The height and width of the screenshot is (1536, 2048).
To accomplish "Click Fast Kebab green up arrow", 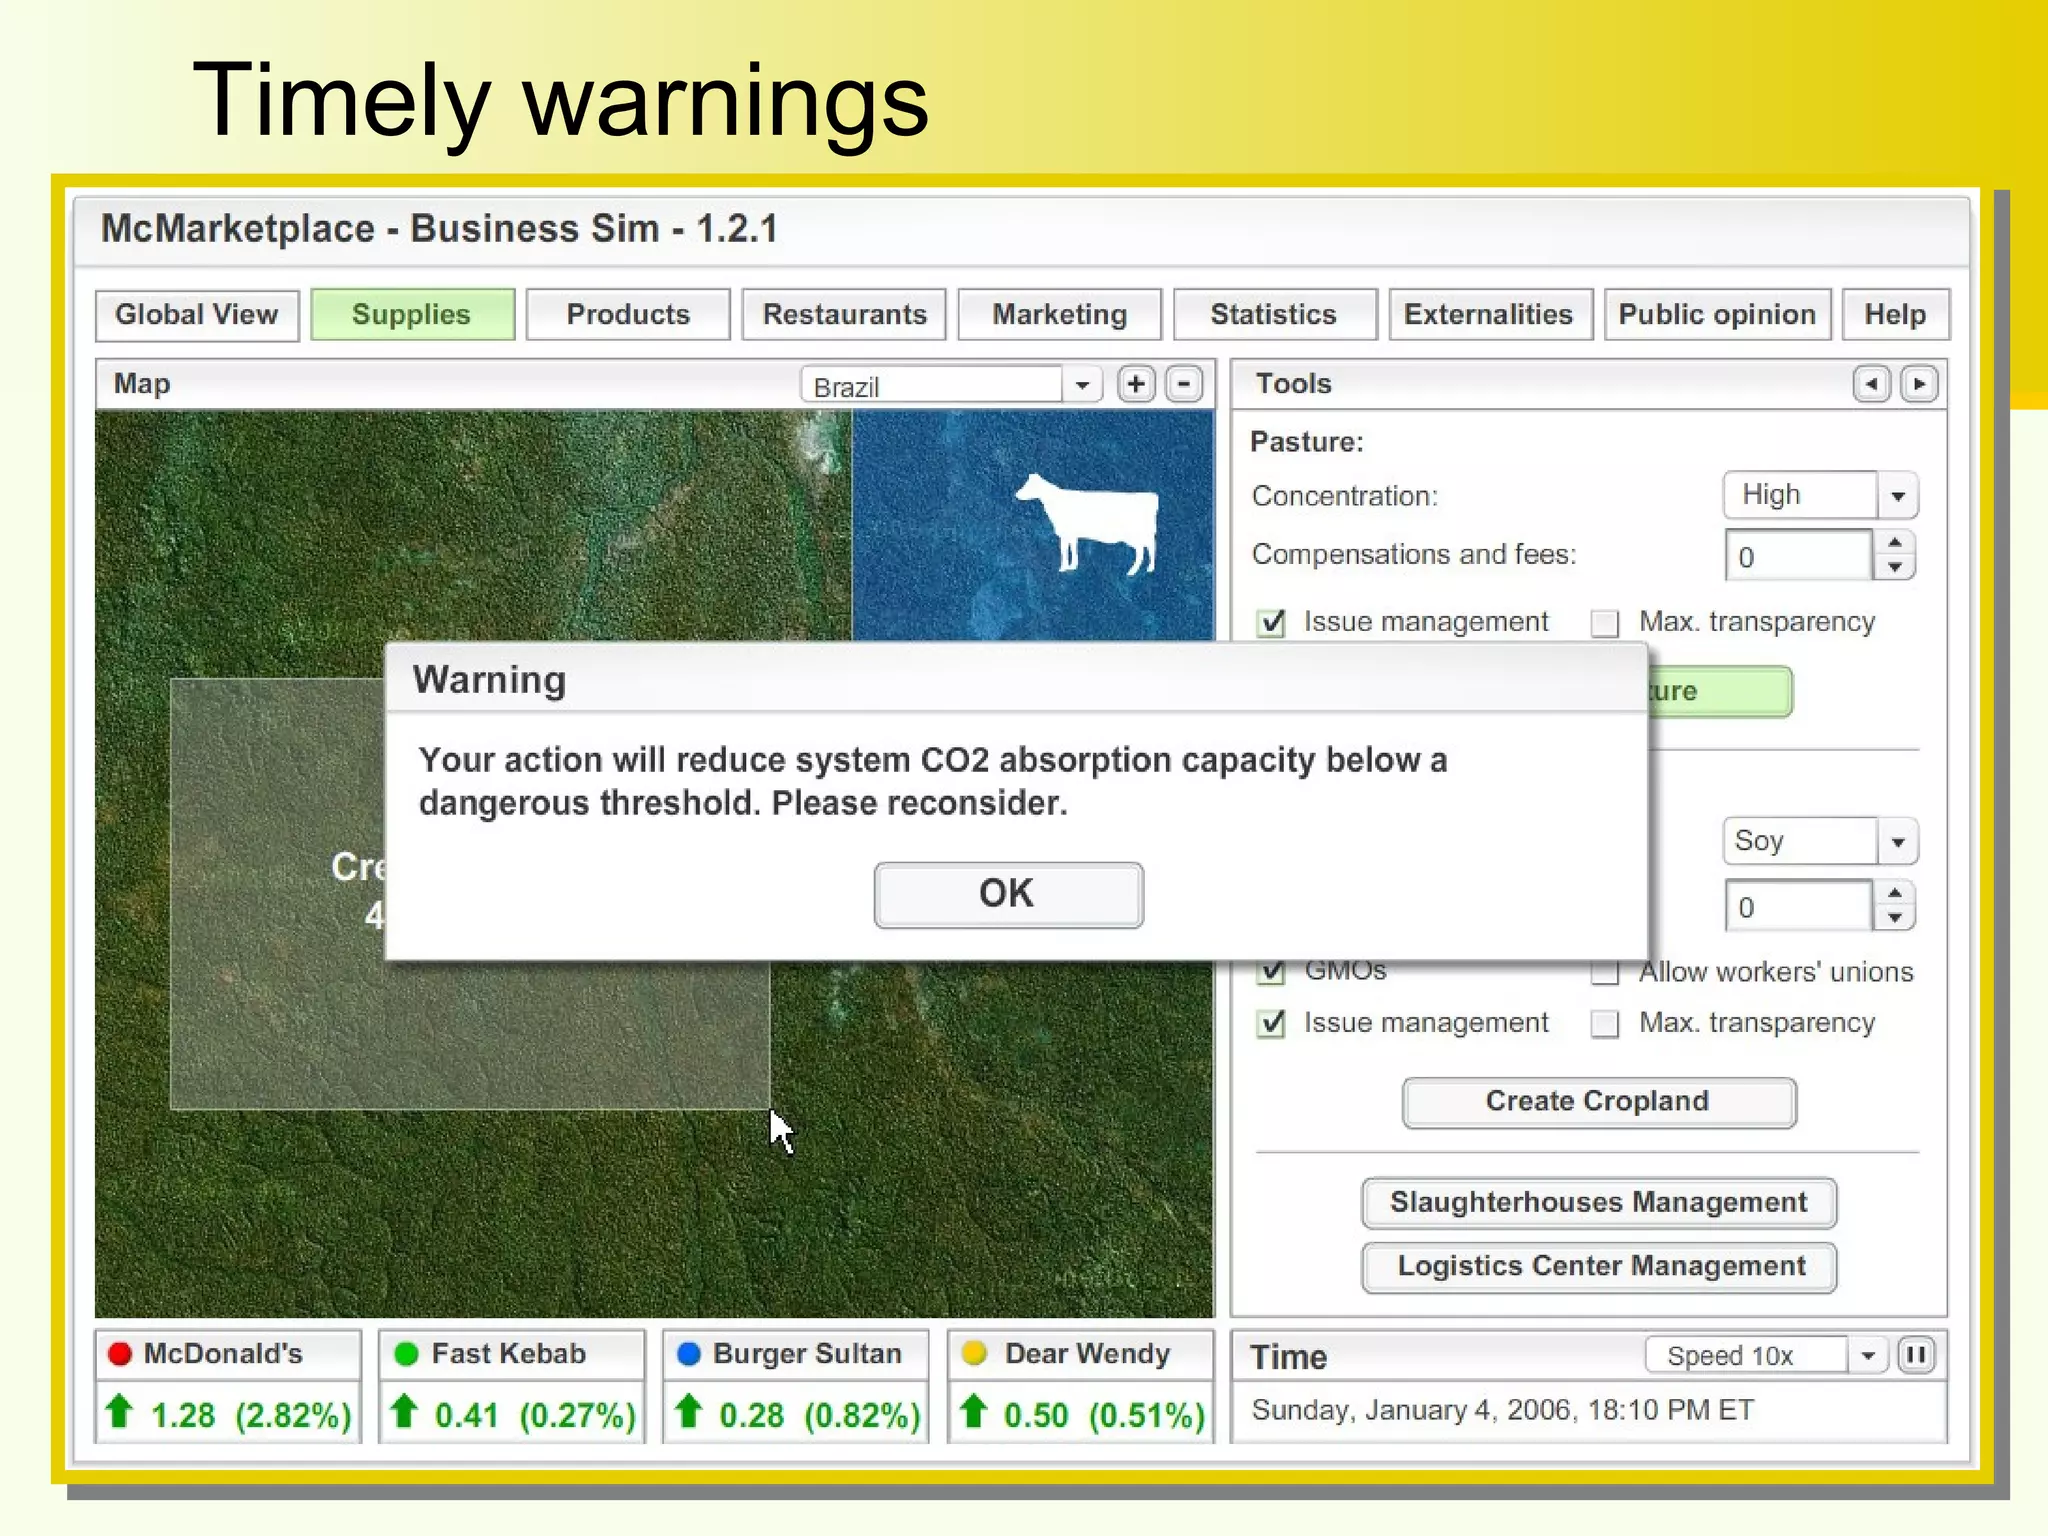I will click(x=404, y=1411).
